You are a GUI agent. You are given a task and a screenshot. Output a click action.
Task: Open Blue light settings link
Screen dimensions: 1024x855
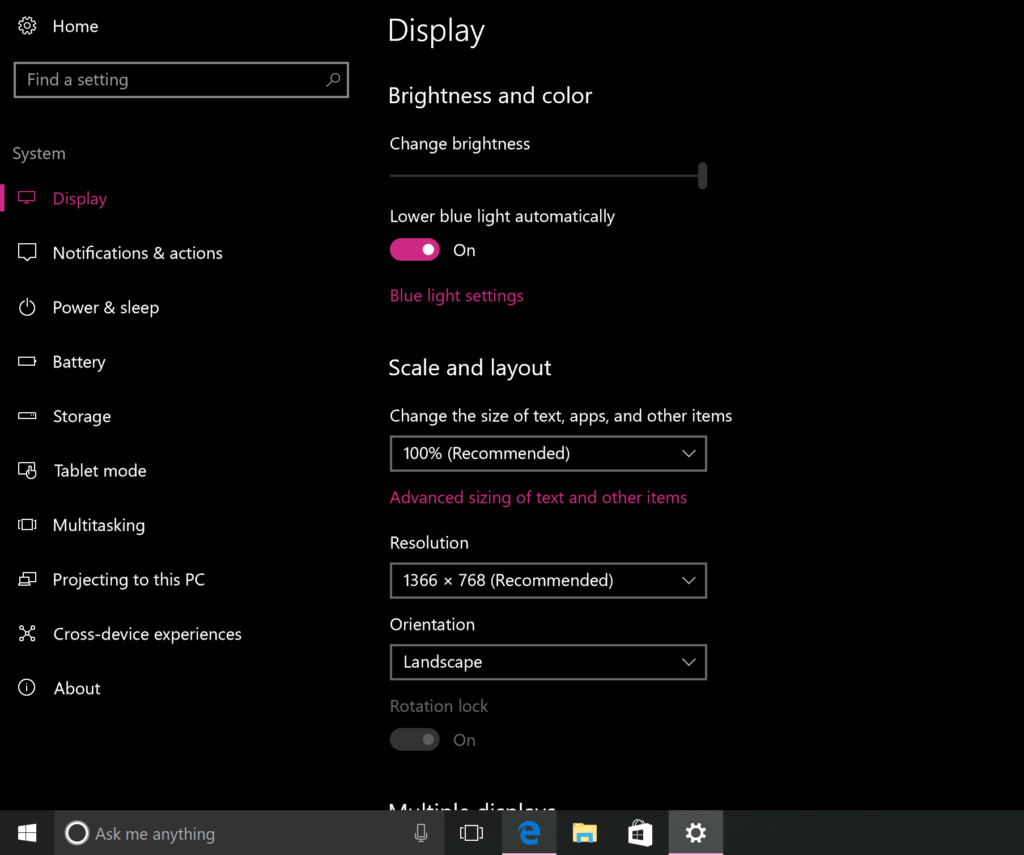coord(456,295)
